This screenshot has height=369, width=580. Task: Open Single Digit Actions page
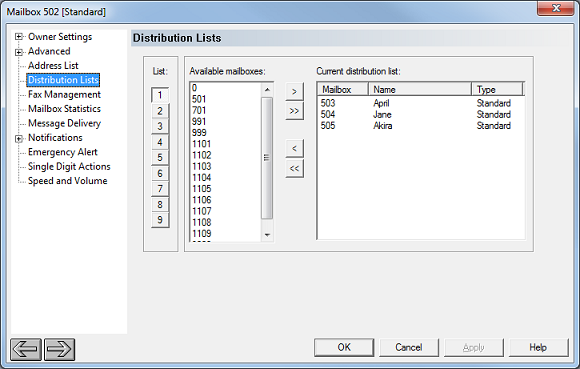(x=69, y=166)
